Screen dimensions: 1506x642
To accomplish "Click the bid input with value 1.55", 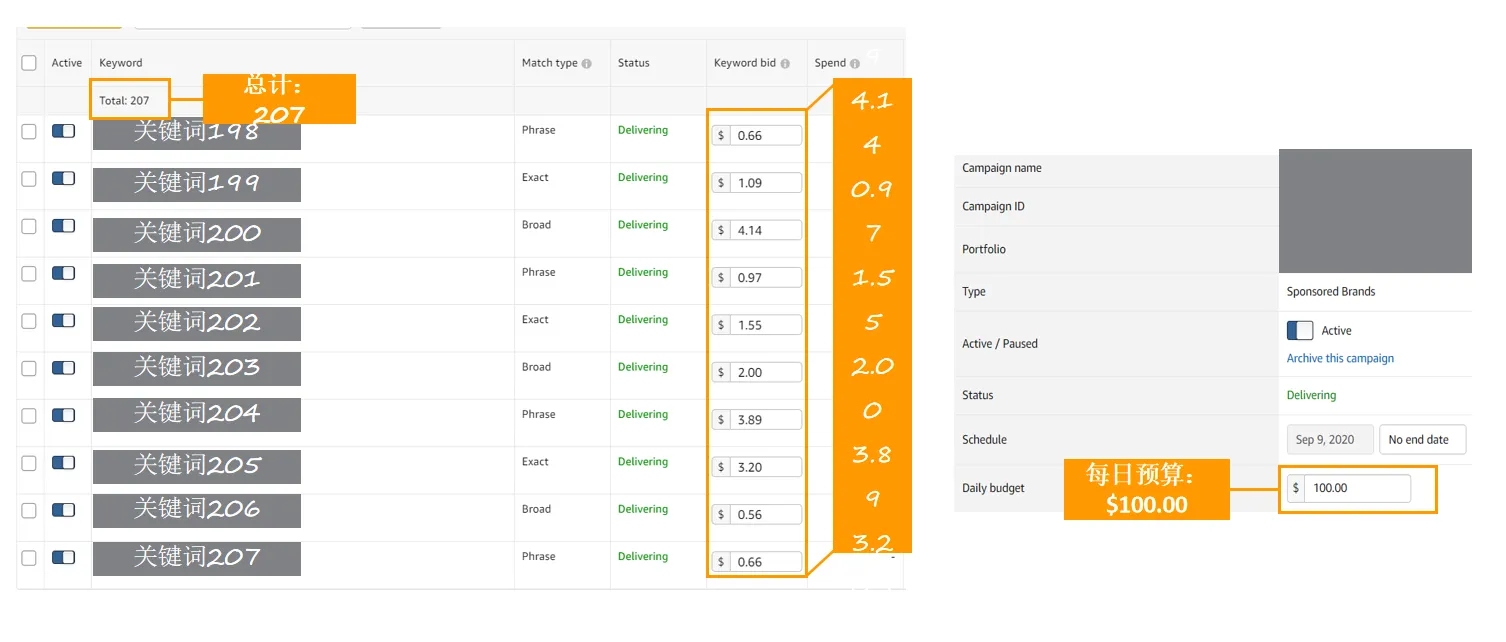I will click(x=766, y=325).
